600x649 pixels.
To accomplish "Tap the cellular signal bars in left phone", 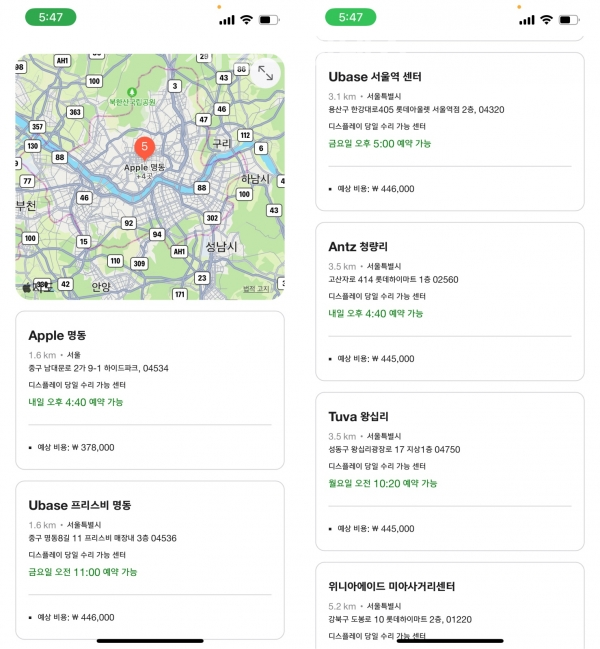I will [x=227, y=20].
